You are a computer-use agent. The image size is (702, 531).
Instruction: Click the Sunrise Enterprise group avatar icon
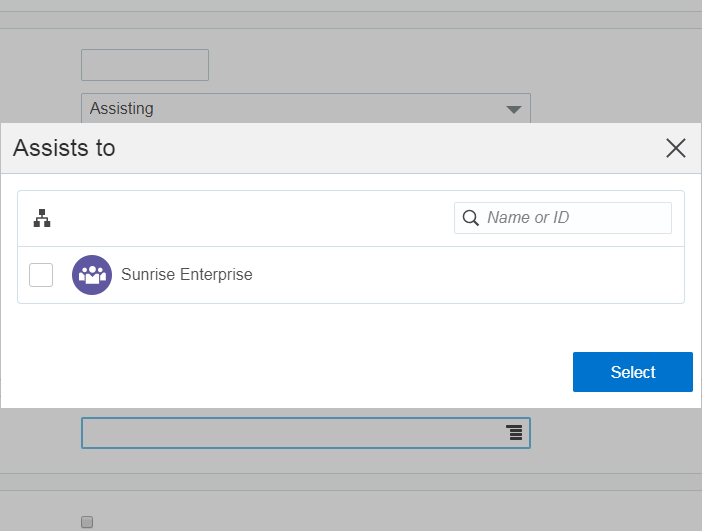92,275
